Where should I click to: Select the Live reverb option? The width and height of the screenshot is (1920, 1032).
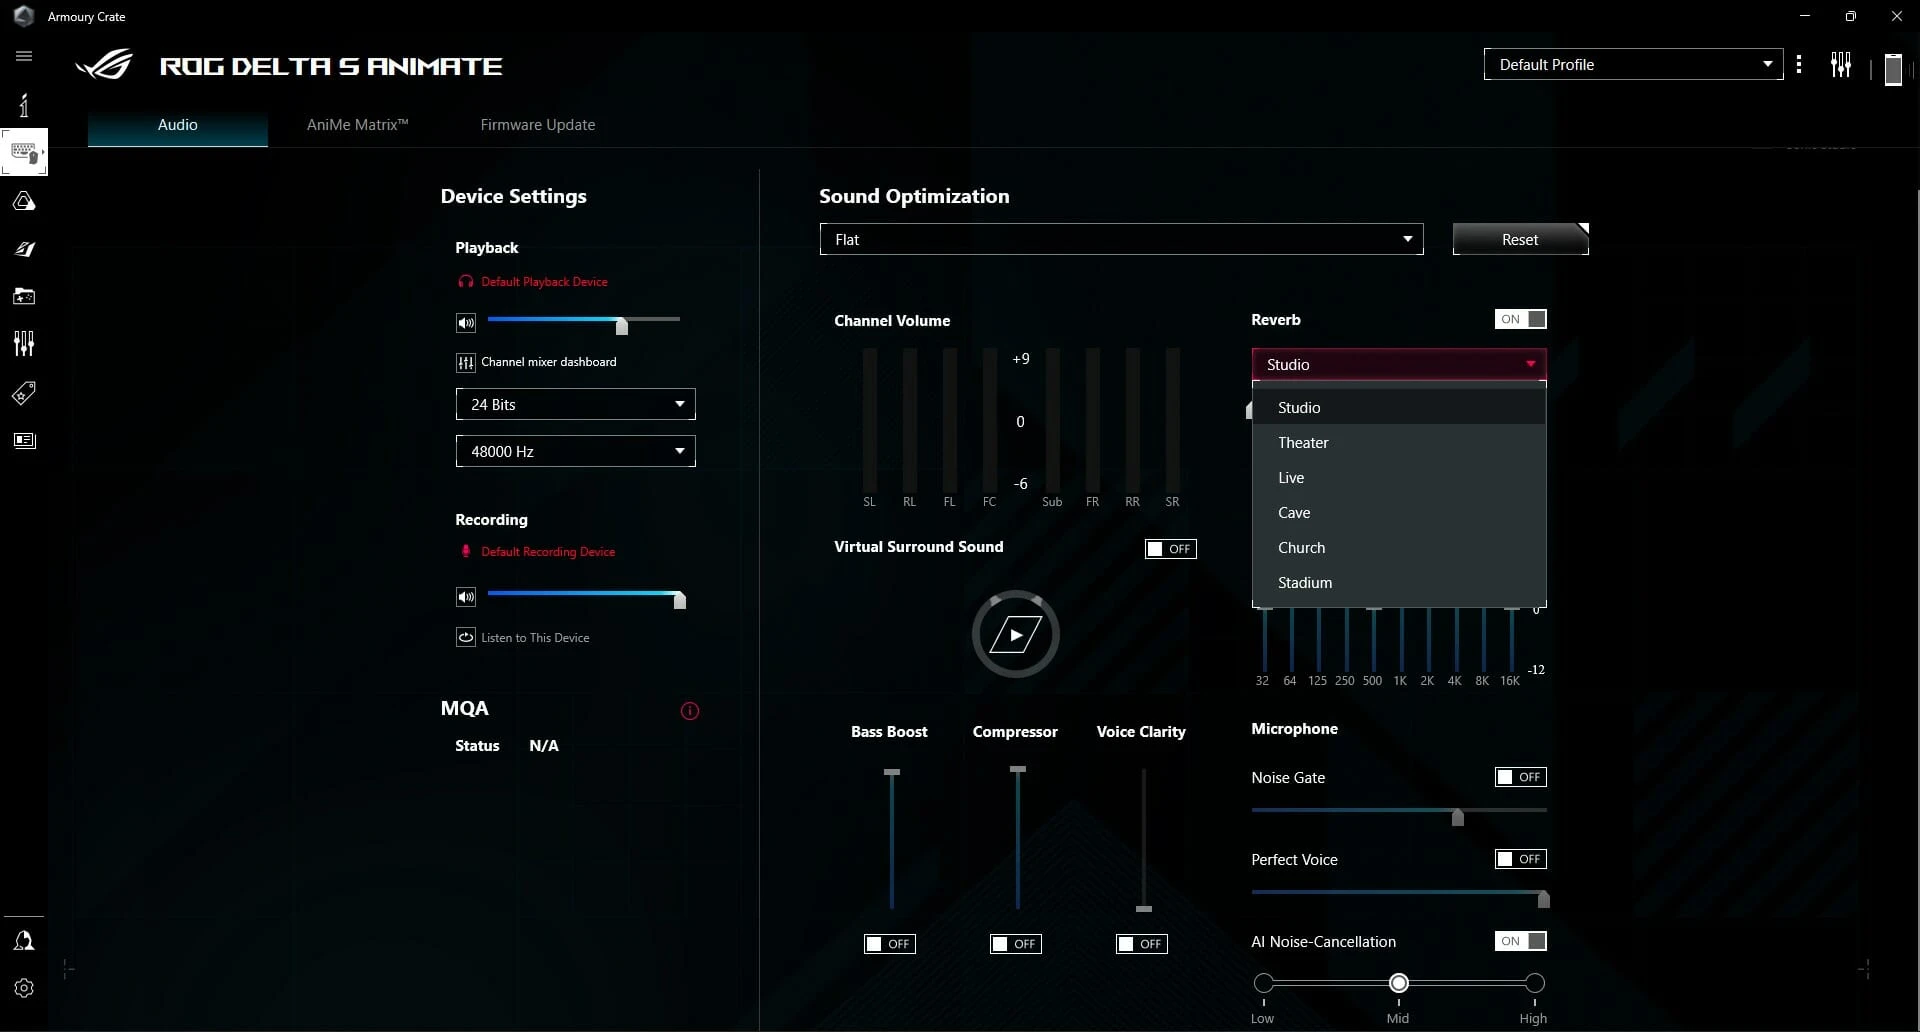click(x=1399, y=477)
